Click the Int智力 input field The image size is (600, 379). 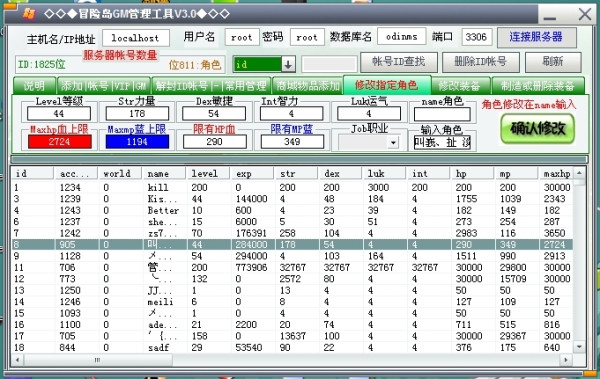tap(292, 114)
